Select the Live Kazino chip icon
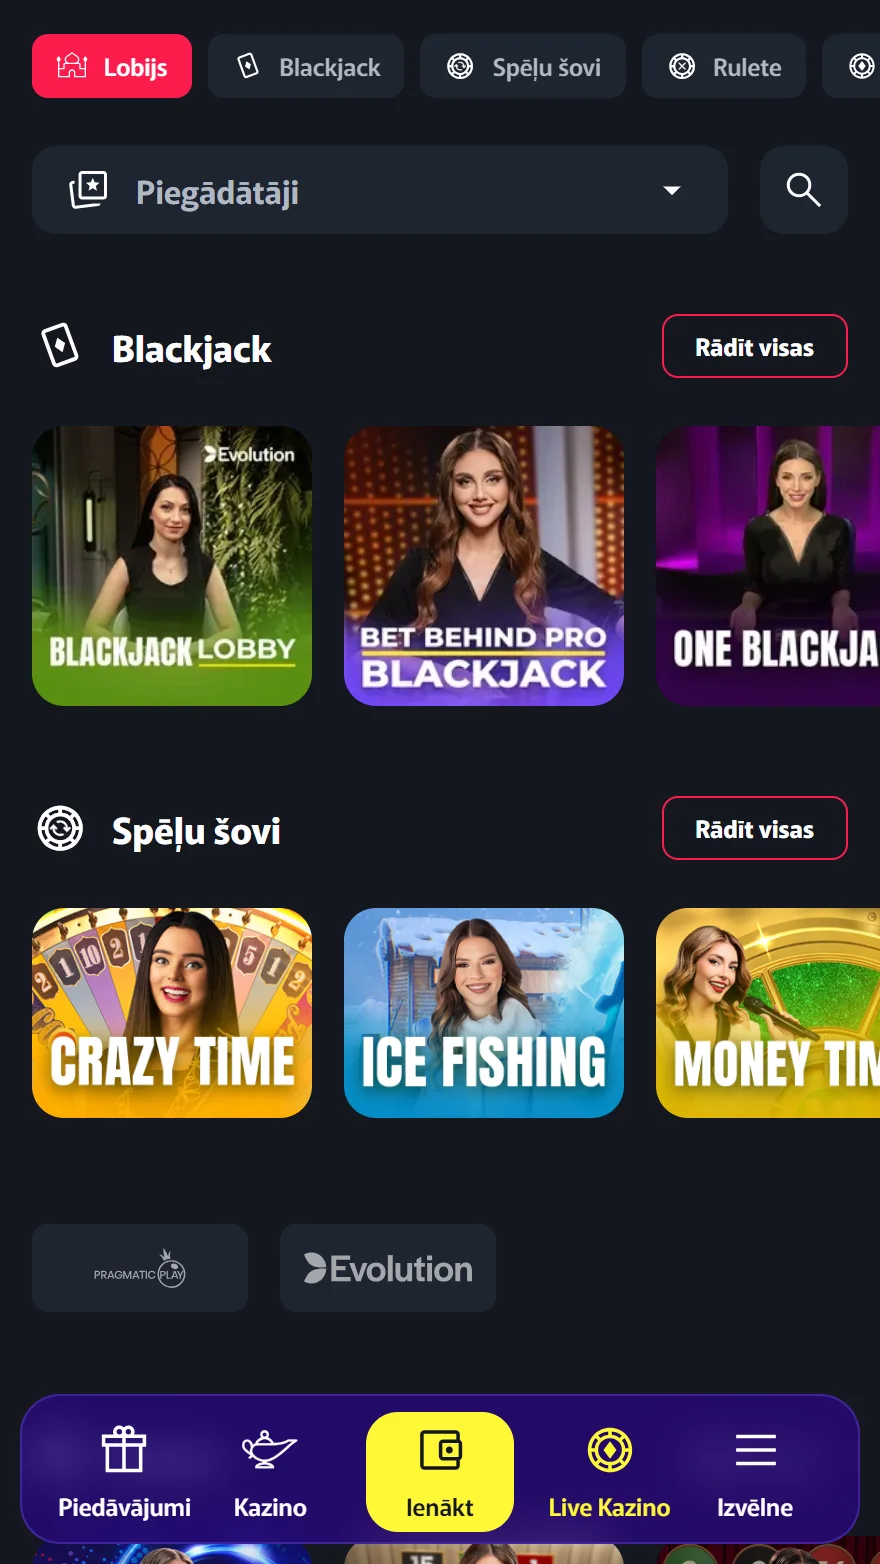880x1564 pixels. (x=609, y=1449)
